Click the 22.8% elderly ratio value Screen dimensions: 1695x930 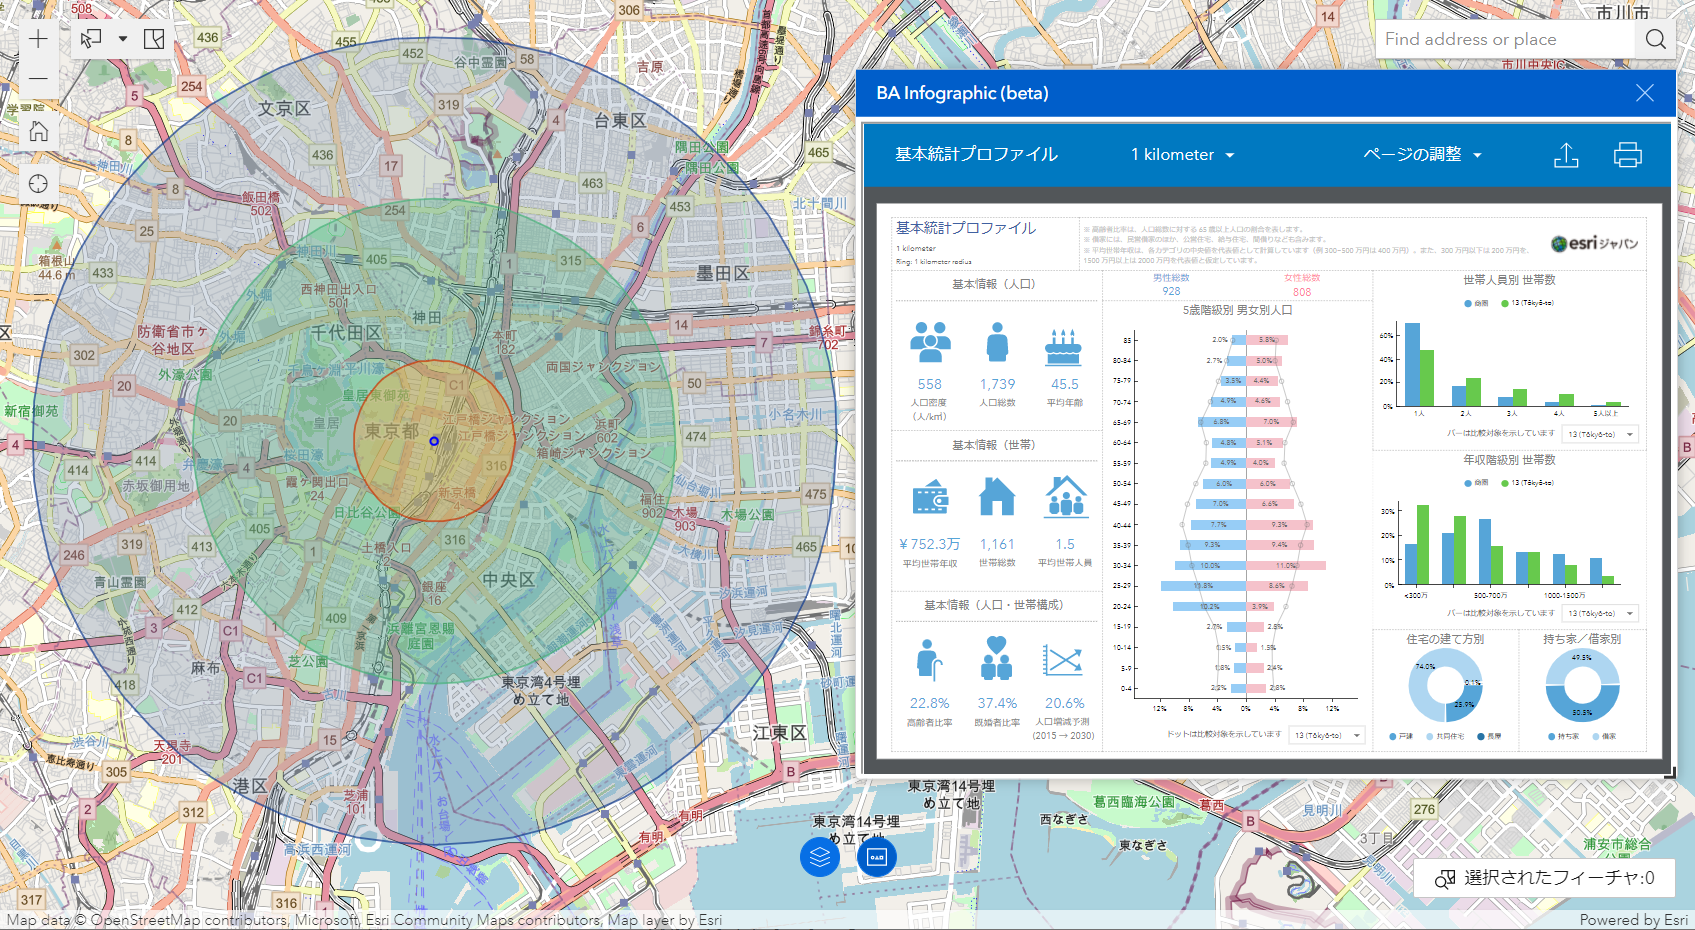click(929, 703)
